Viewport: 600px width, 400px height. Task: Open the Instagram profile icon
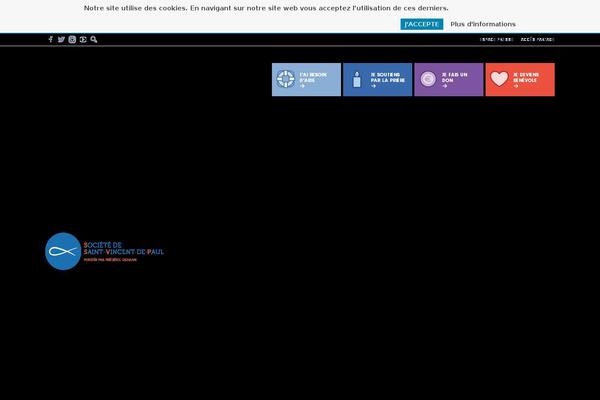72,39
